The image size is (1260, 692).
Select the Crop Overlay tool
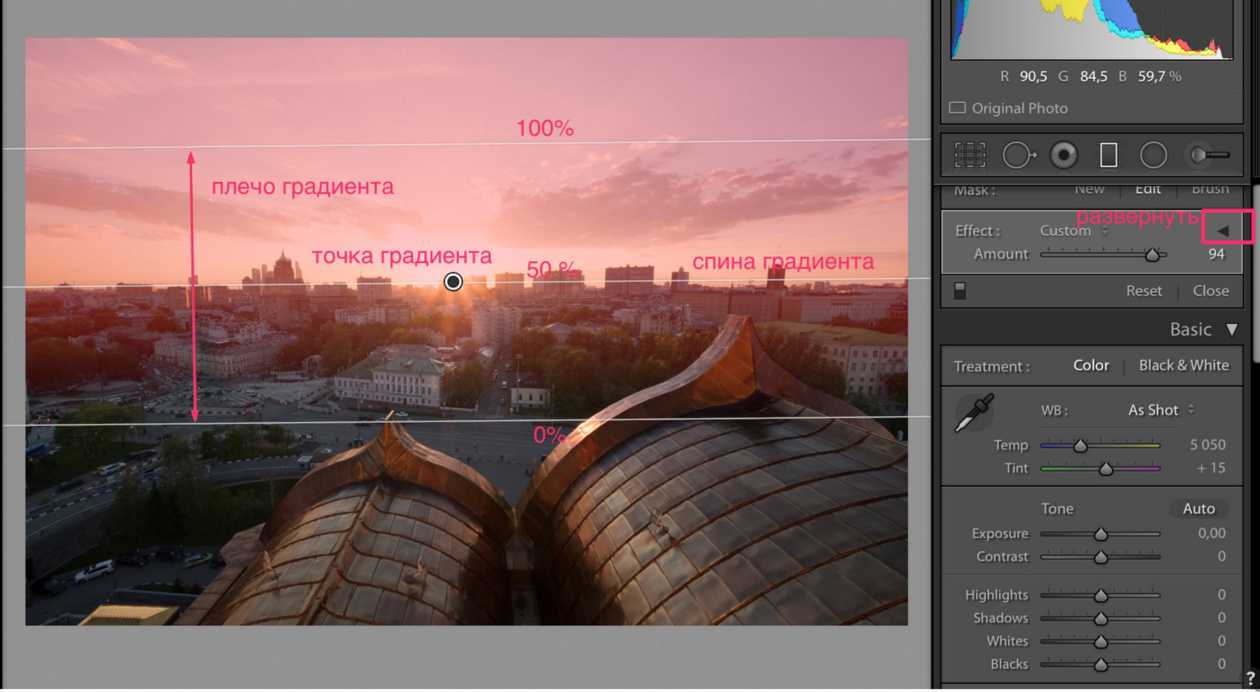pos(969,155)
